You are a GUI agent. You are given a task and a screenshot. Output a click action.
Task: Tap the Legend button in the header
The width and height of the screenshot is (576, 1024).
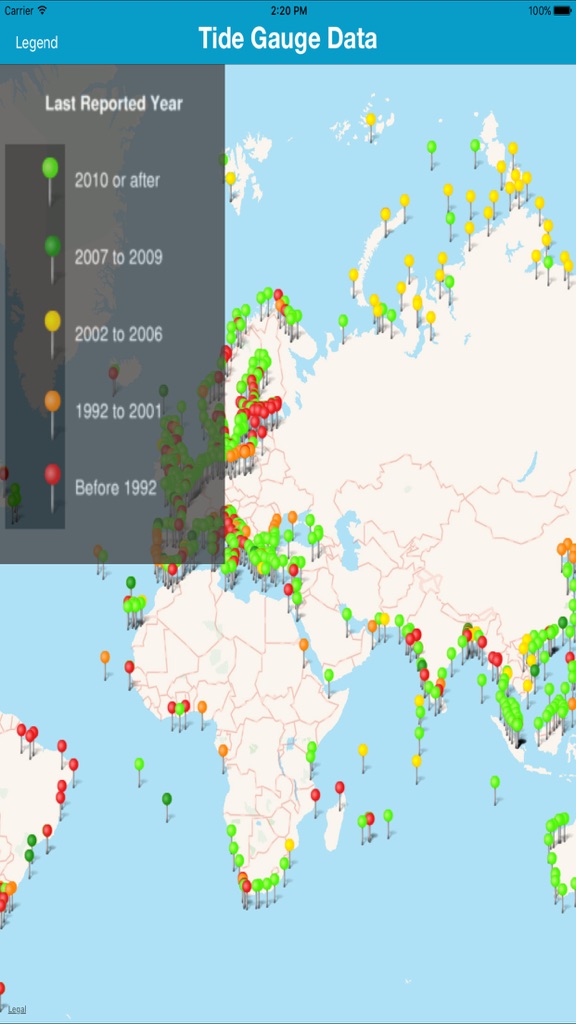pyautogui.click(x=37, y=42)
